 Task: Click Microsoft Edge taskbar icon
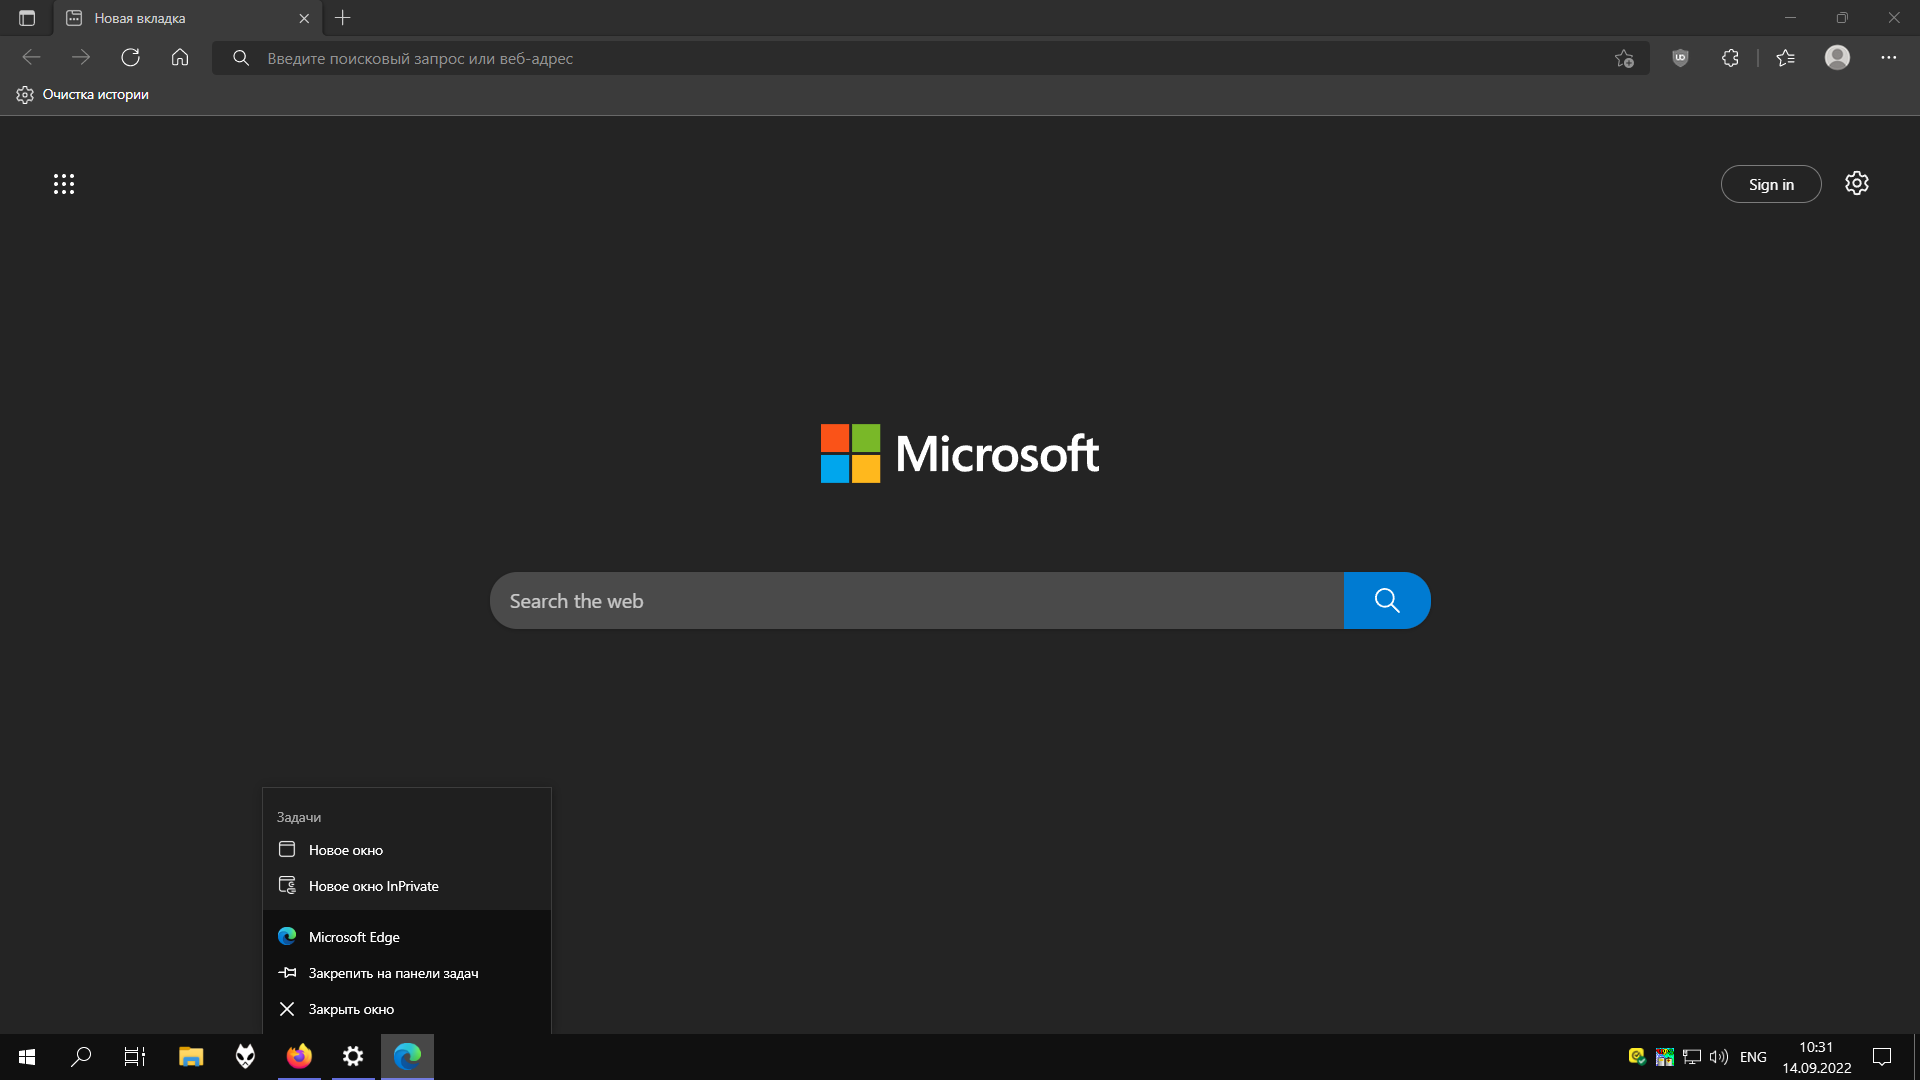407,1057
